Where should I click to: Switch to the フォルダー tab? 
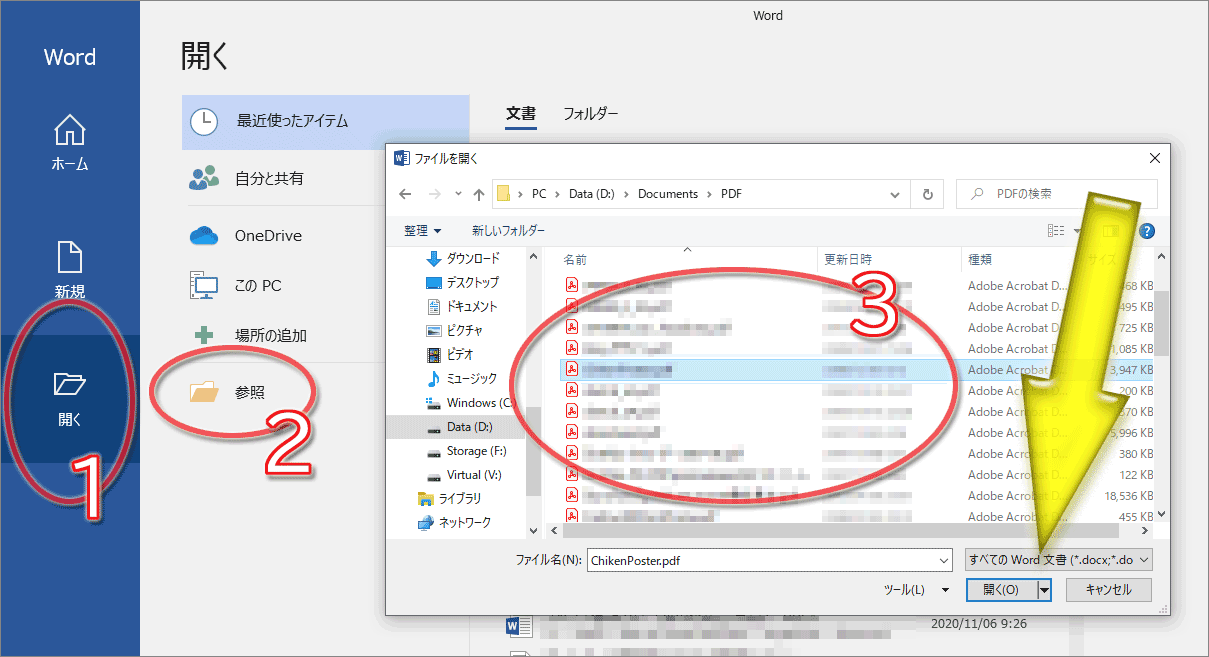click(x=590, y=114)
